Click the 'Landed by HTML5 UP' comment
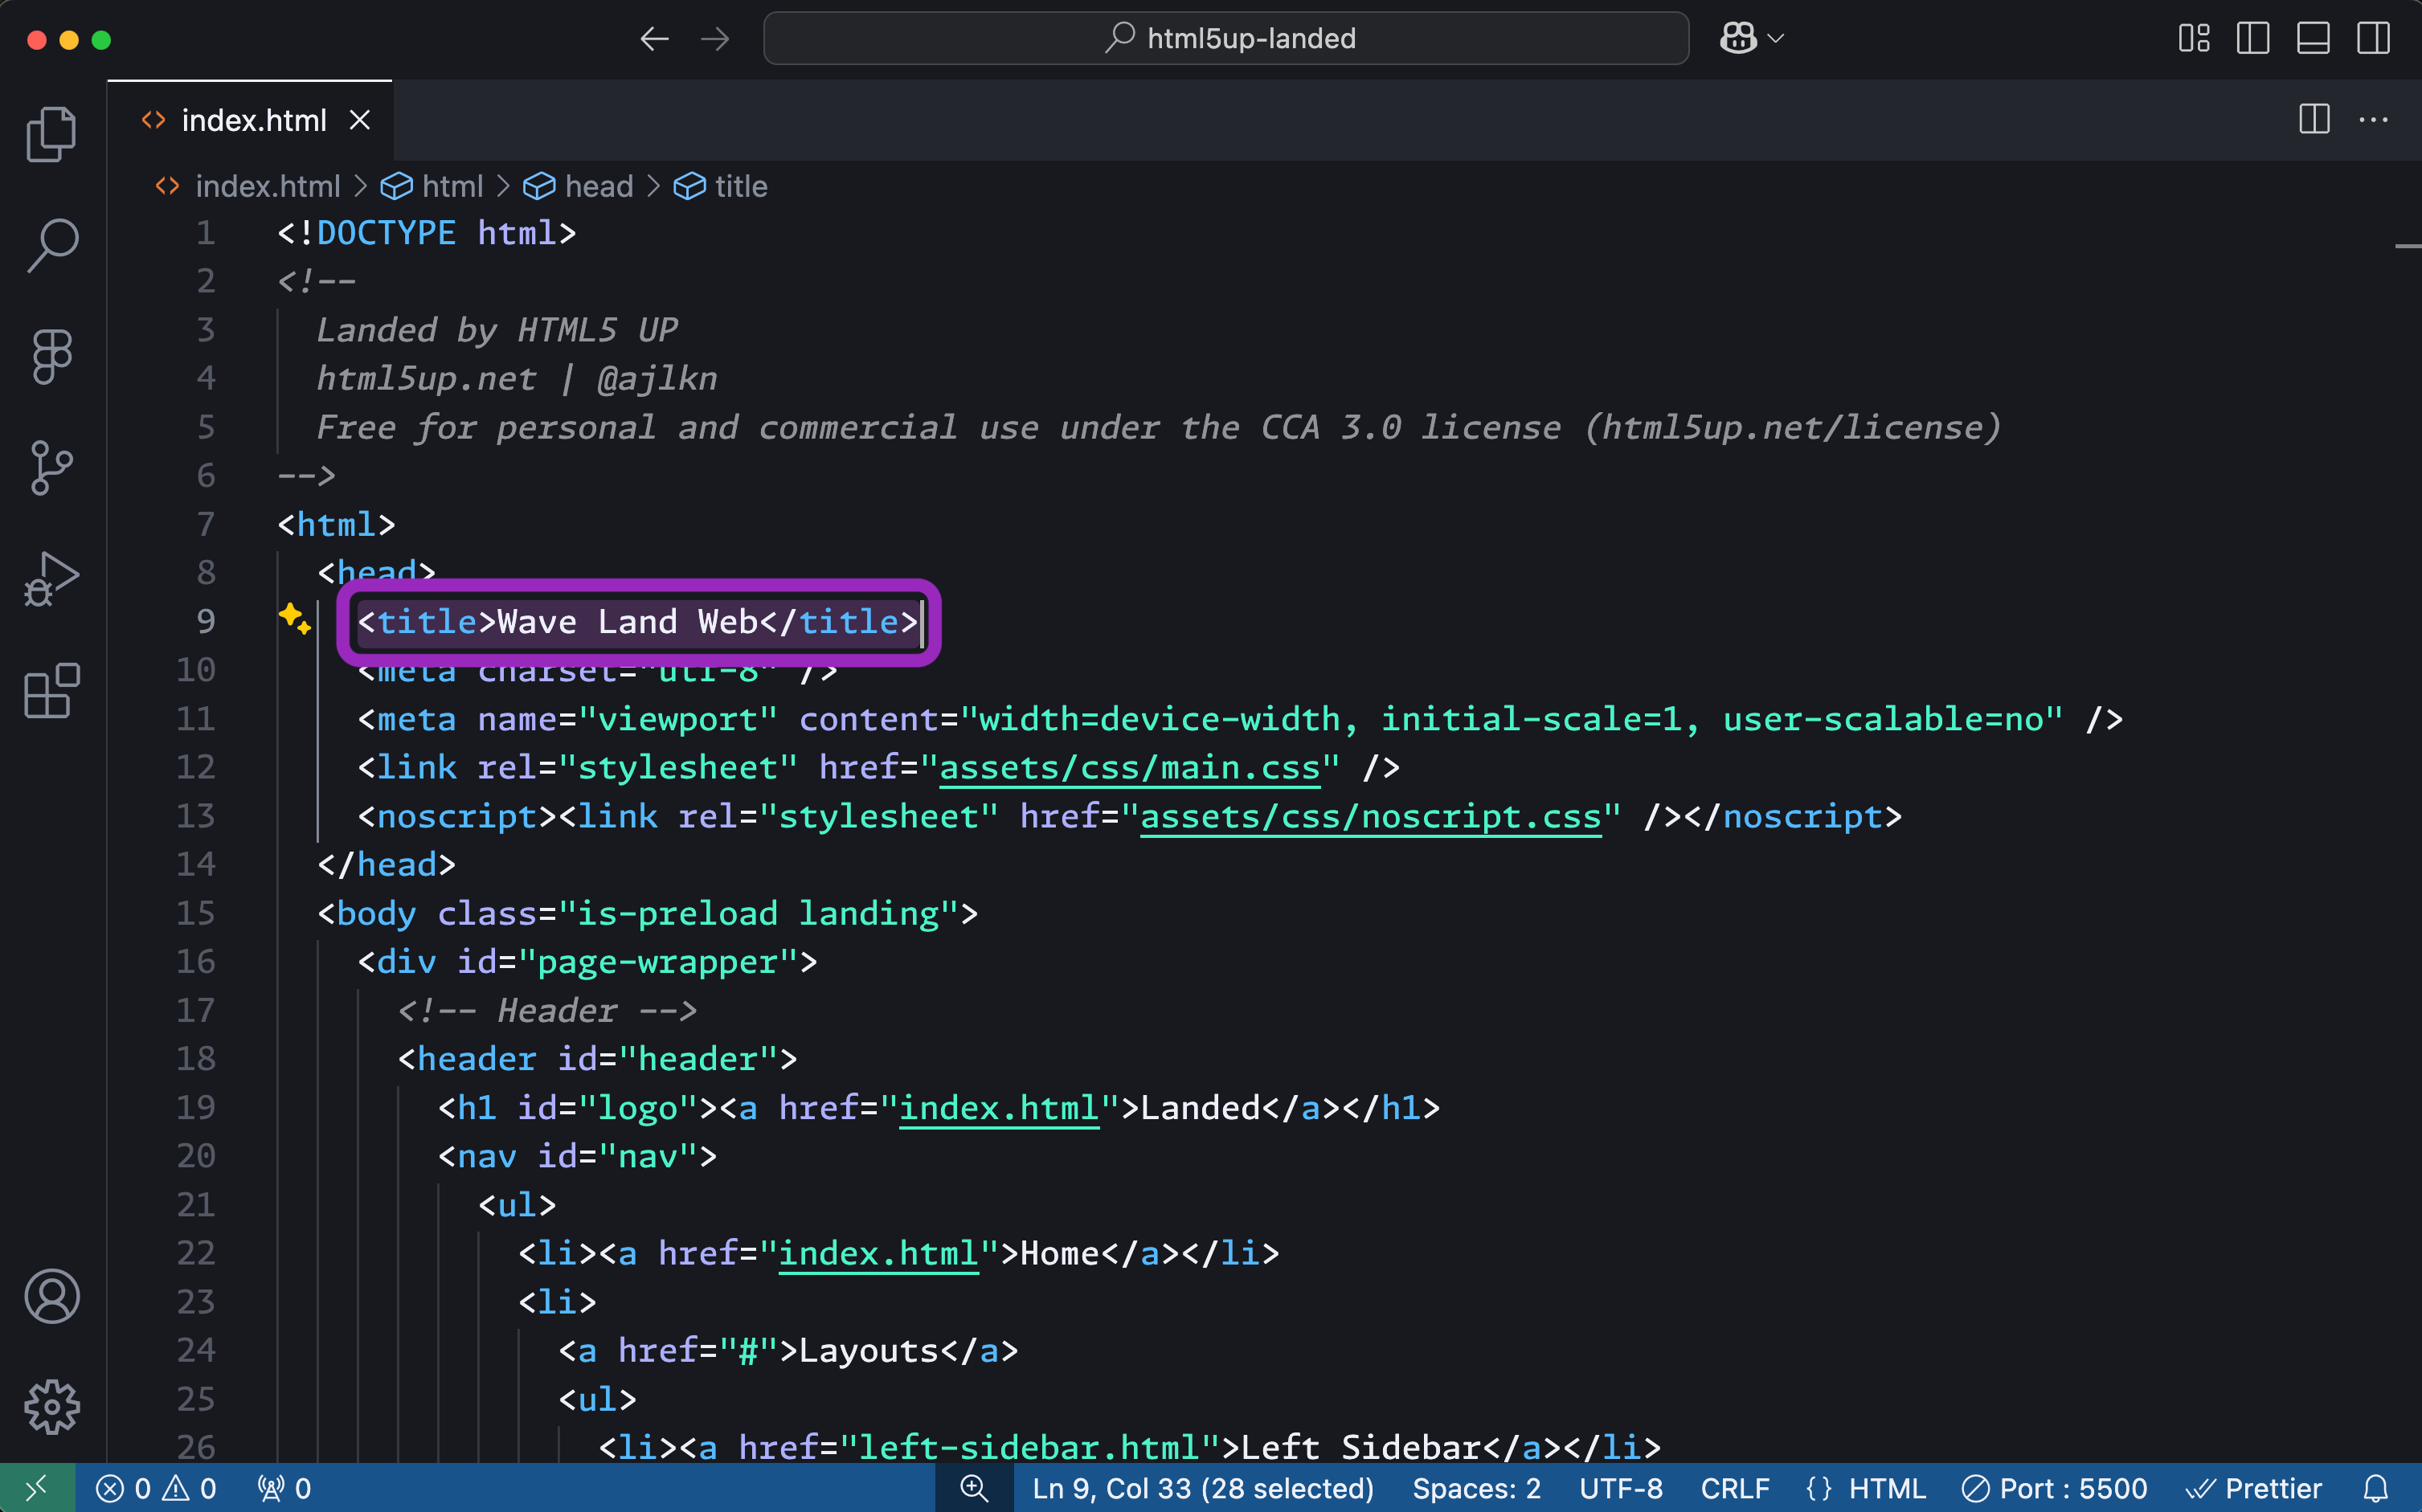The image size is (2422, 1512). pos(497,330)
